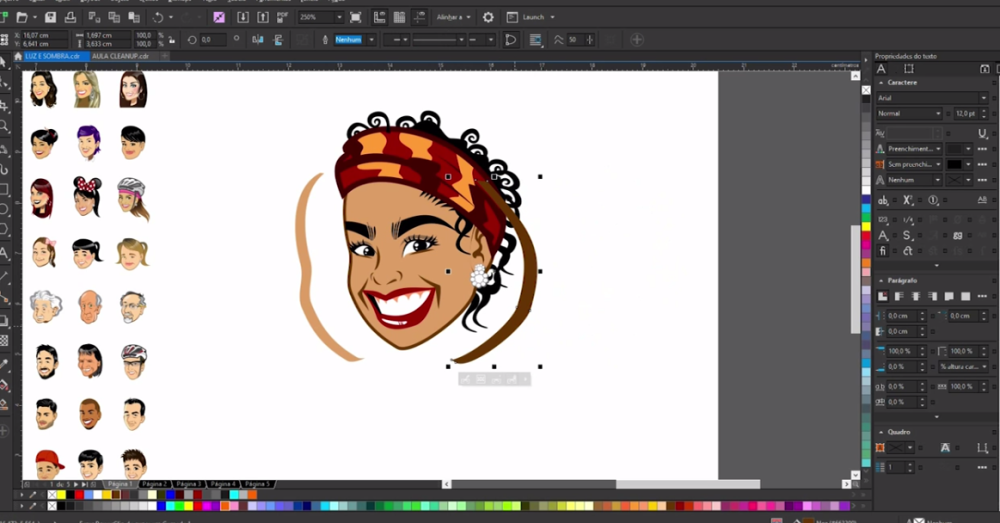Image resolution: width=1000 pixels, height=523 pixels.
Task: Click the superscript position icon in text properties
Action: pos(907,200)
